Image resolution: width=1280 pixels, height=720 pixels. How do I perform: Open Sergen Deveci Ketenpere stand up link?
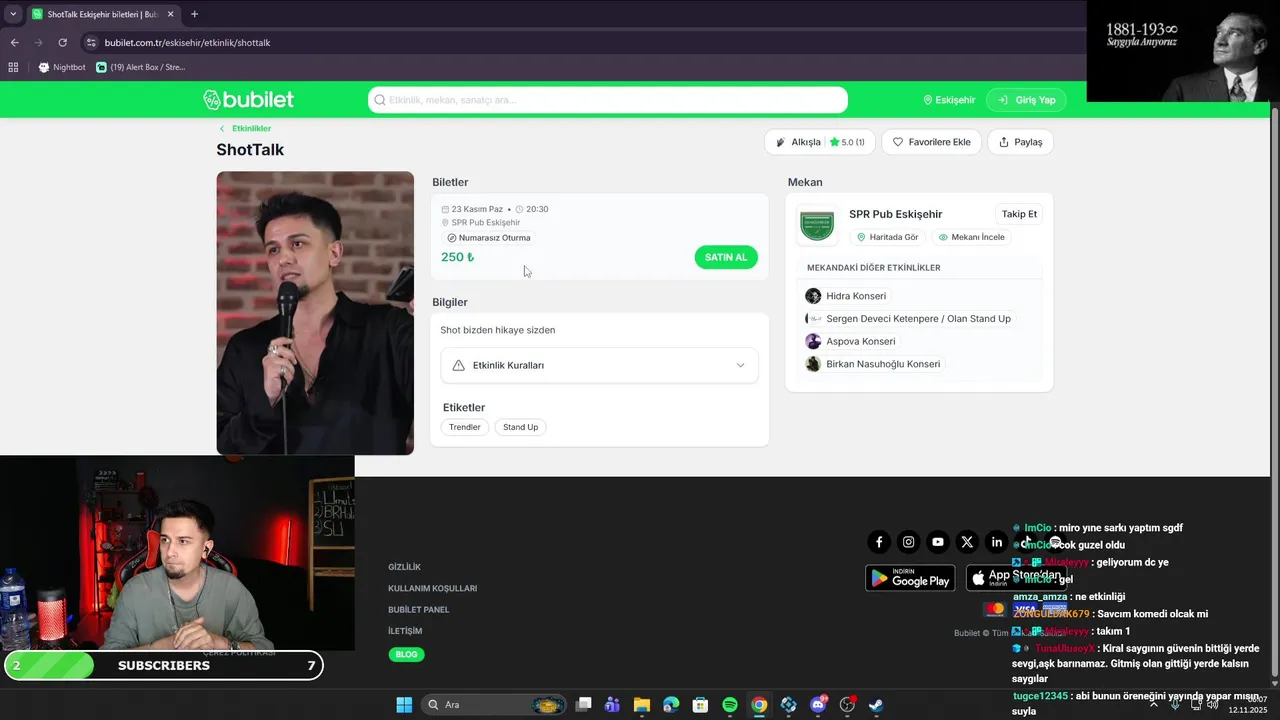click(x=918, y=319)
